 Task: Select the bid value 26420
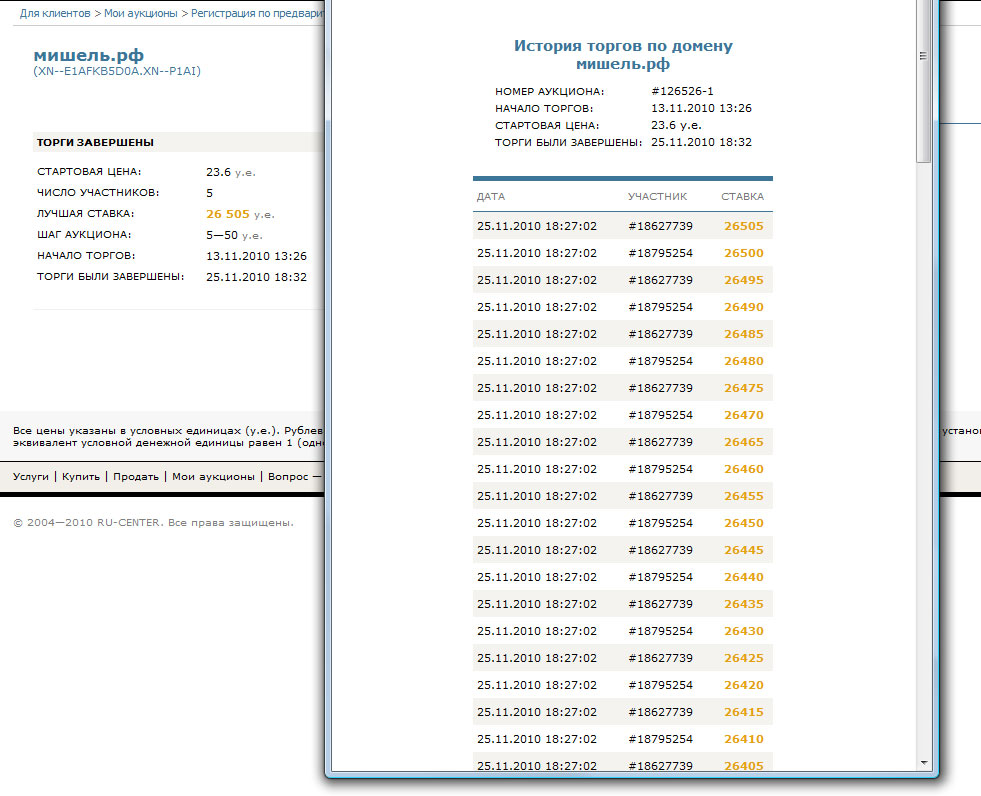tap(744, 685)
